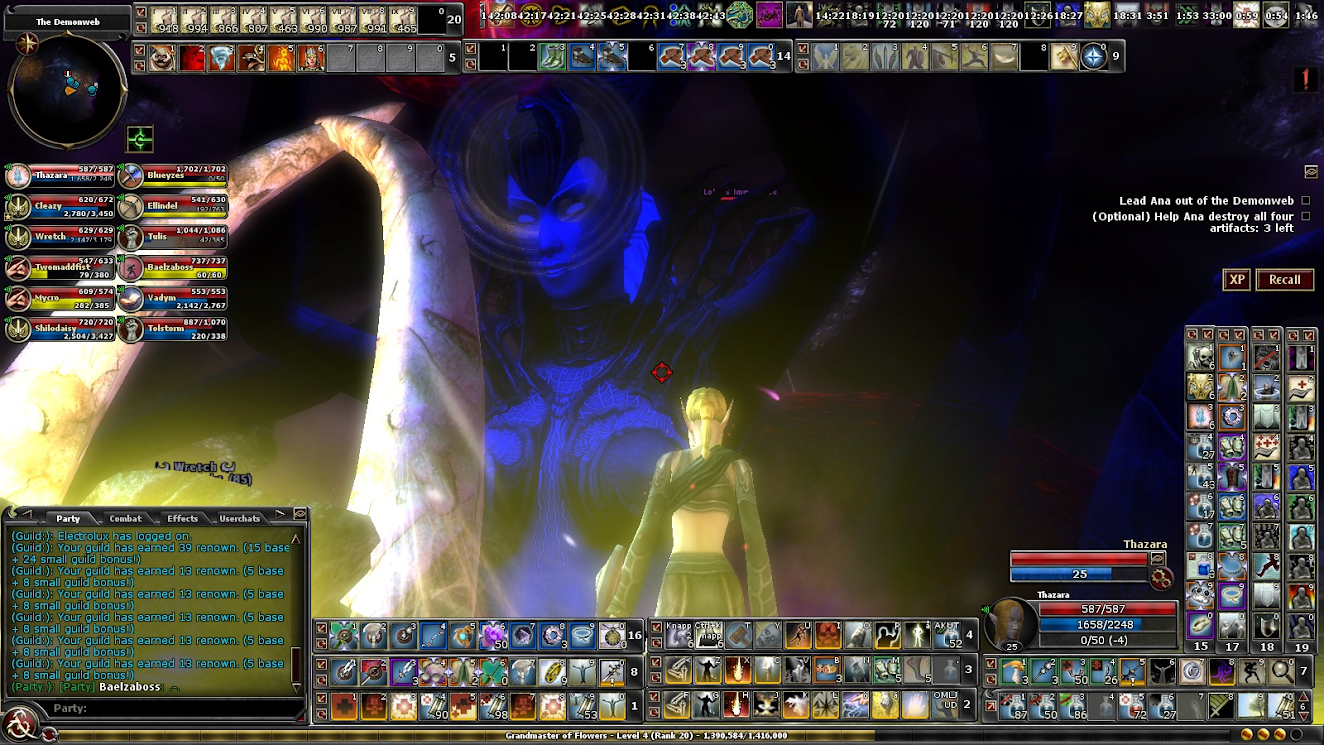Click the chat window scrollbar

coord(295,612)
